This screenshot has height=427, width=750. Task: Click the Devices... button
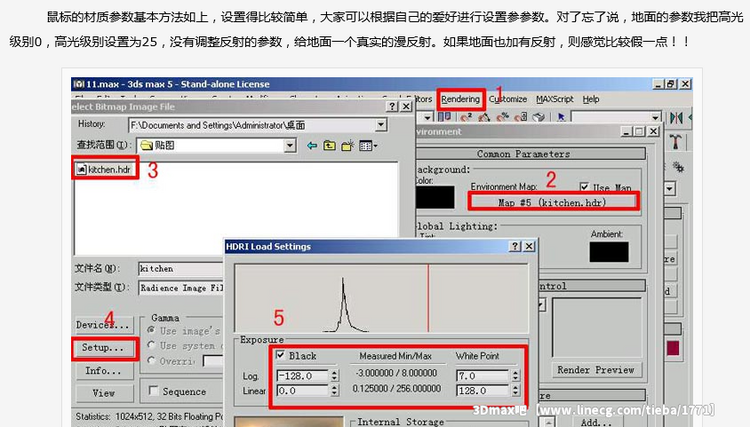tap(103, 325)
